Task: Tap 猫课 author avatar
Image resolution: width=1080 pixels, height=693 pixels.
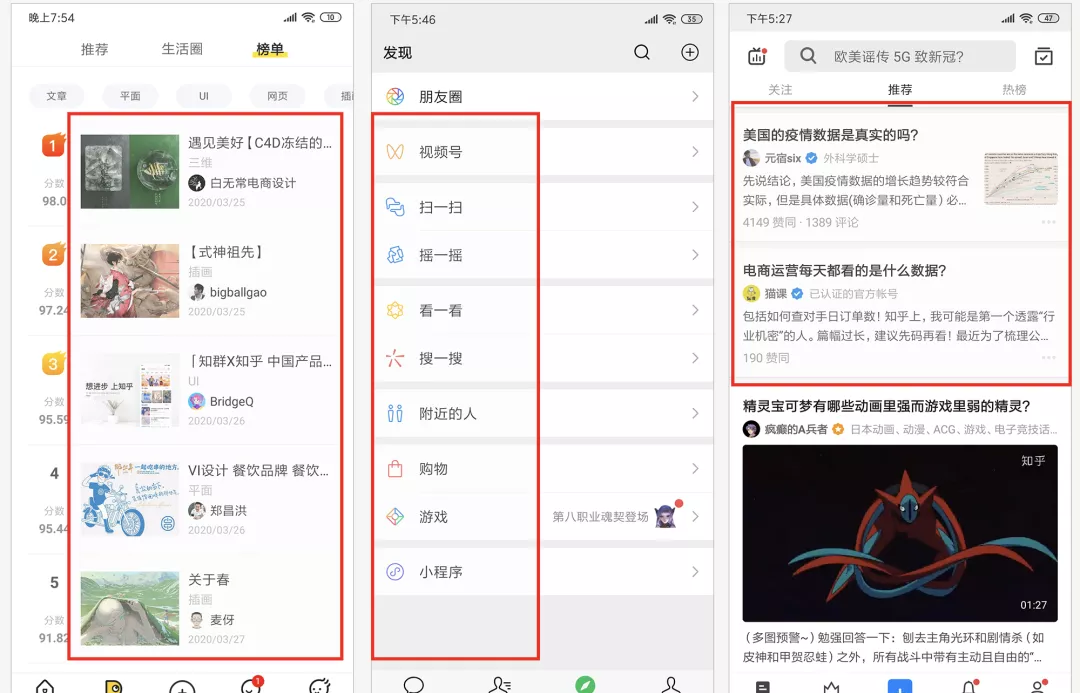Action: click(751, 293)
